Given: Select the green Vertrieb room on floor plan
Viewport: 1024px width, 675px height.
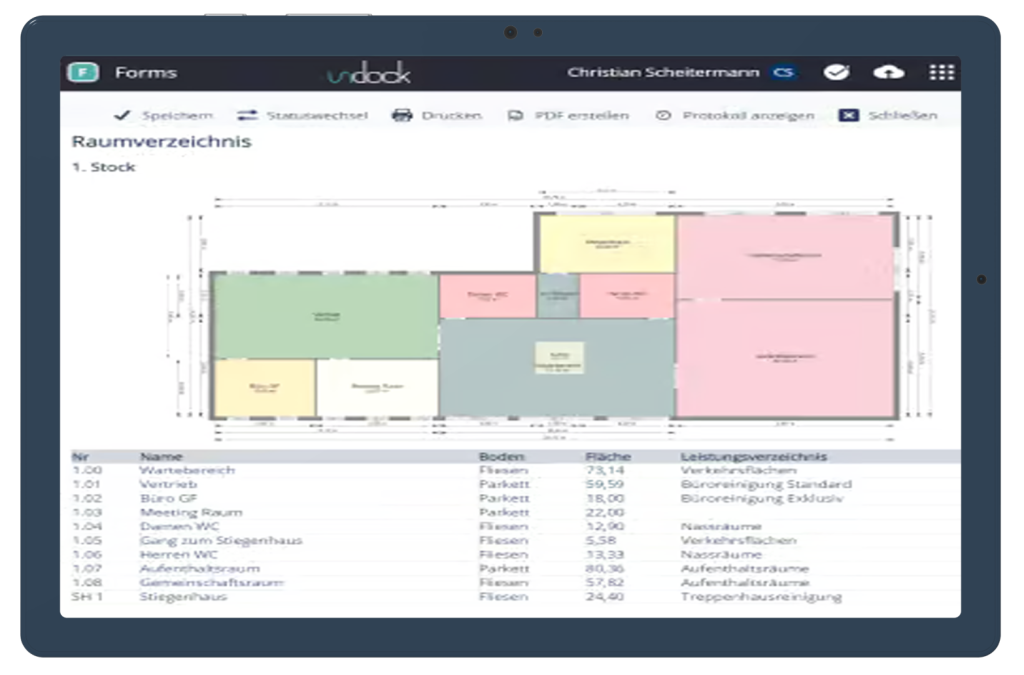Looking at the screenshot, I should [326, 315].
